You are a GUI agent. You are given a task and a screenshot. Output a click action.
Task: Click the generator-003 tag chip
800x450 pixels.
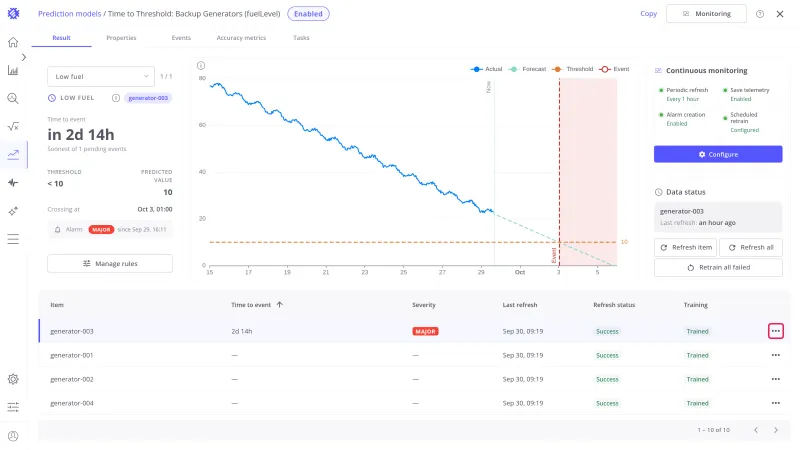pos(148,98)
